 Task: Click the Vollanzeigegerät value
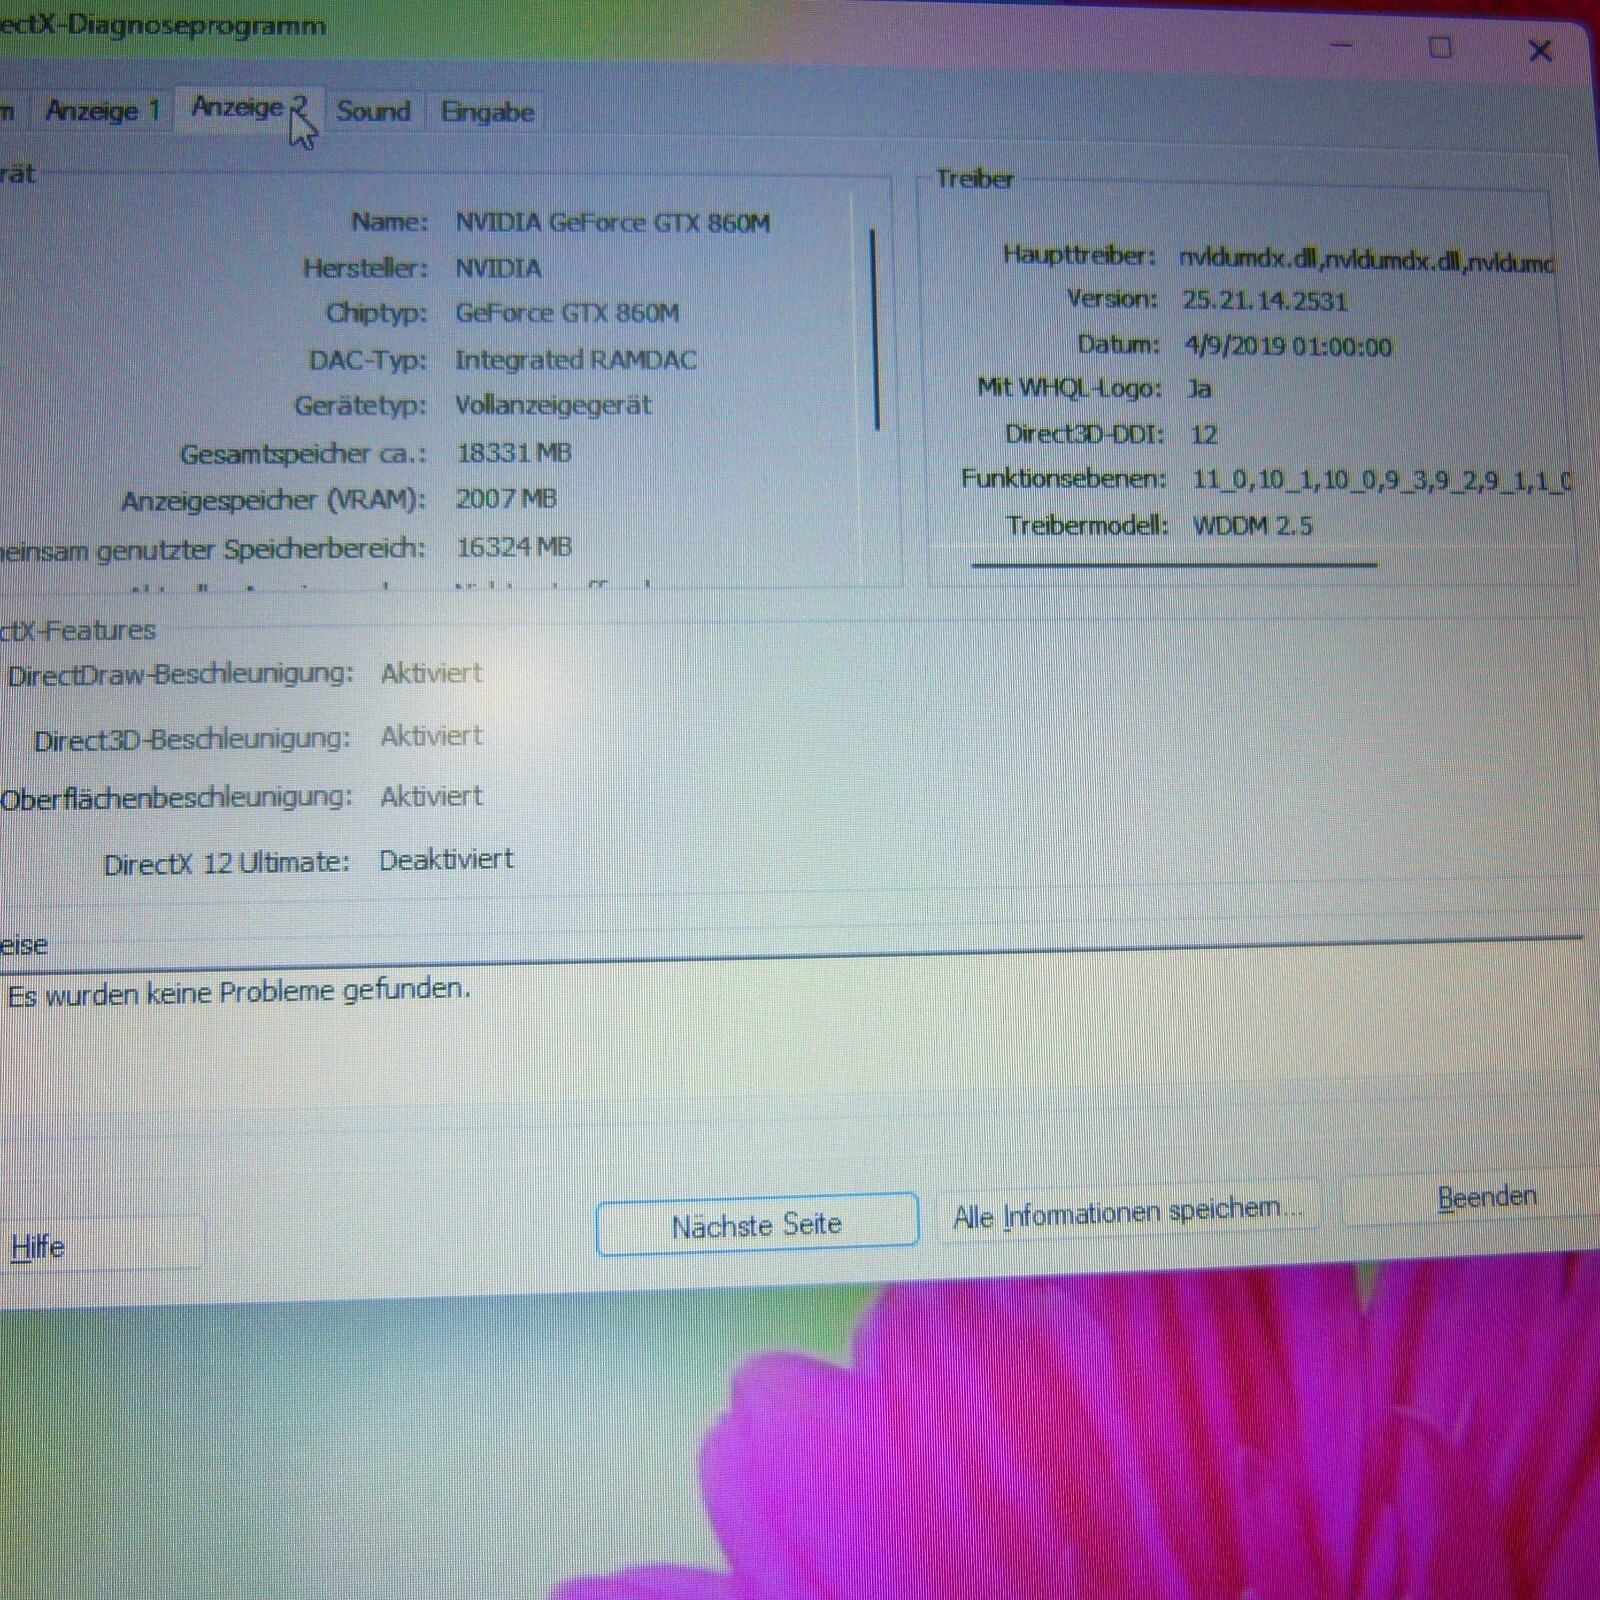tap(553, 405)
